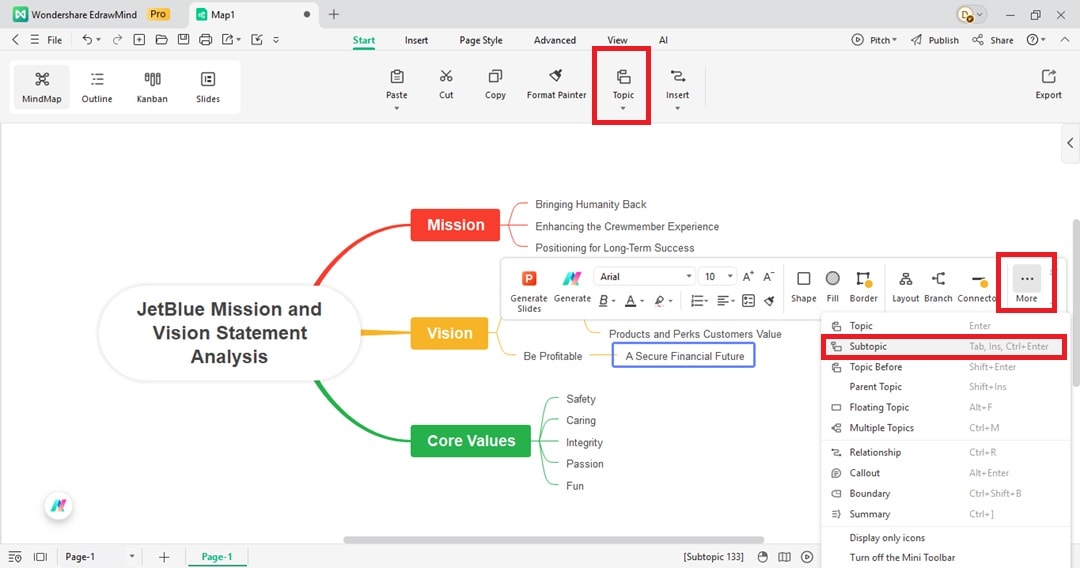The height and width of the screenshot is (568, 1080).
Task: Select the Mission topic node
Action: coord(455,225)
